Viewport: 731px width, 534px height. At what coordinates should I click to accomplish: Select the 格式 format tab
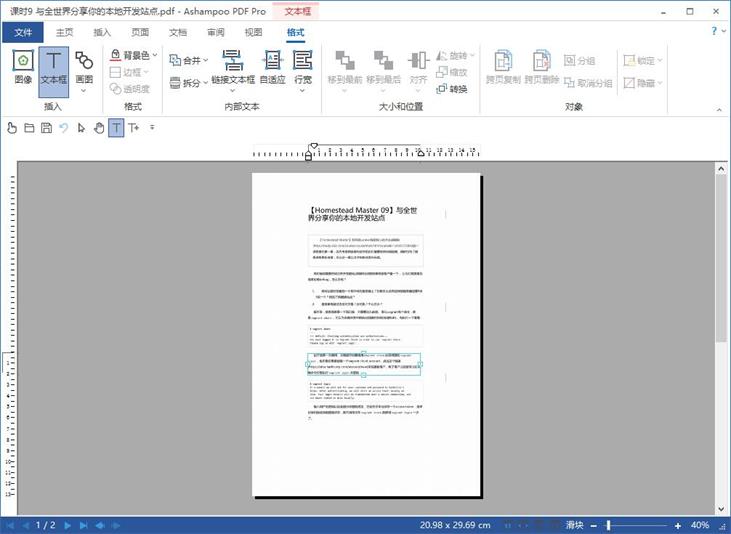click(296, 32)
